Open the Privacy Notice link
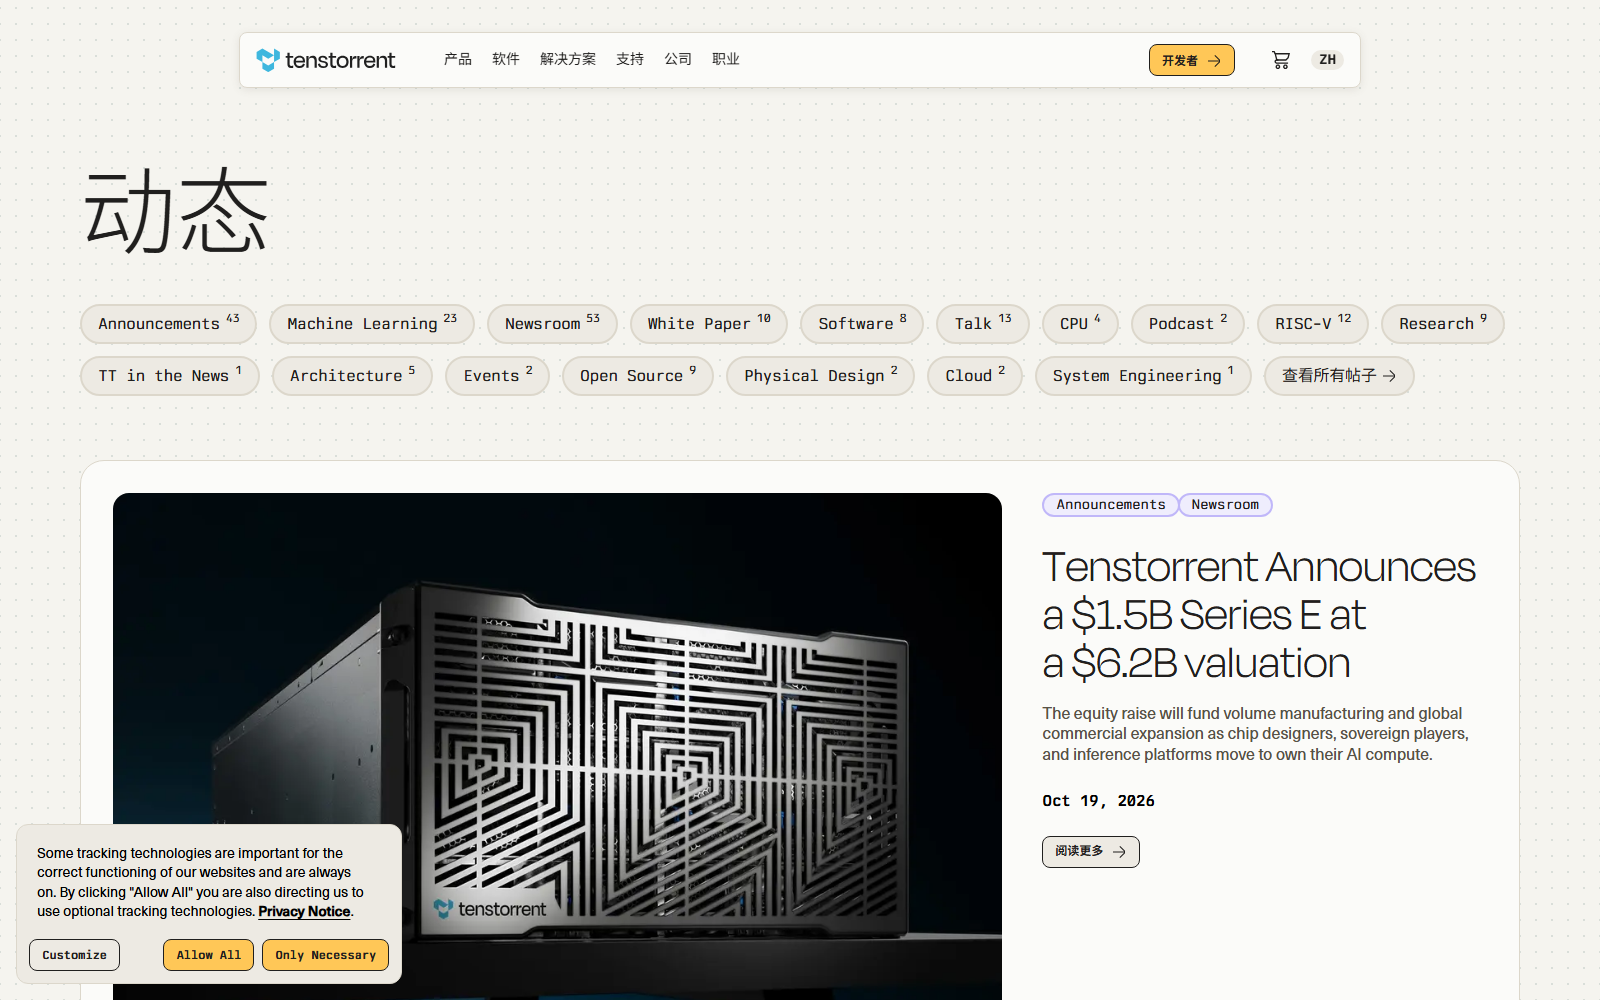Viewport: 1600px width, 1000px height. pyautogui.click(x=304, y=912)
